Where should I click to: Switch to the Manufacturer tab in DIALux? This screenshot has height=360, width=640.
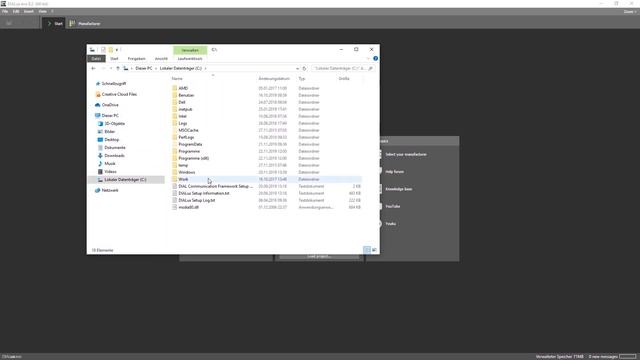[x=85, y=24]
